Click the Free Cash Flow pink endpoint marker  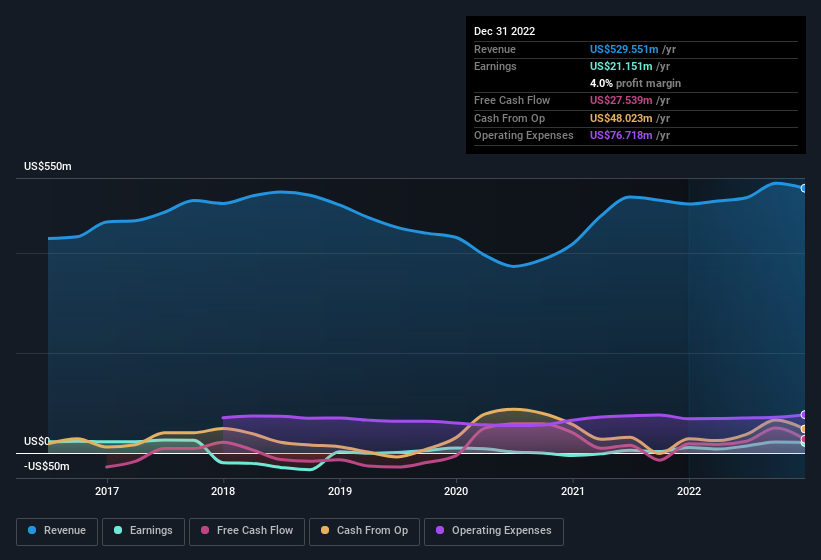tap(804, 439)
